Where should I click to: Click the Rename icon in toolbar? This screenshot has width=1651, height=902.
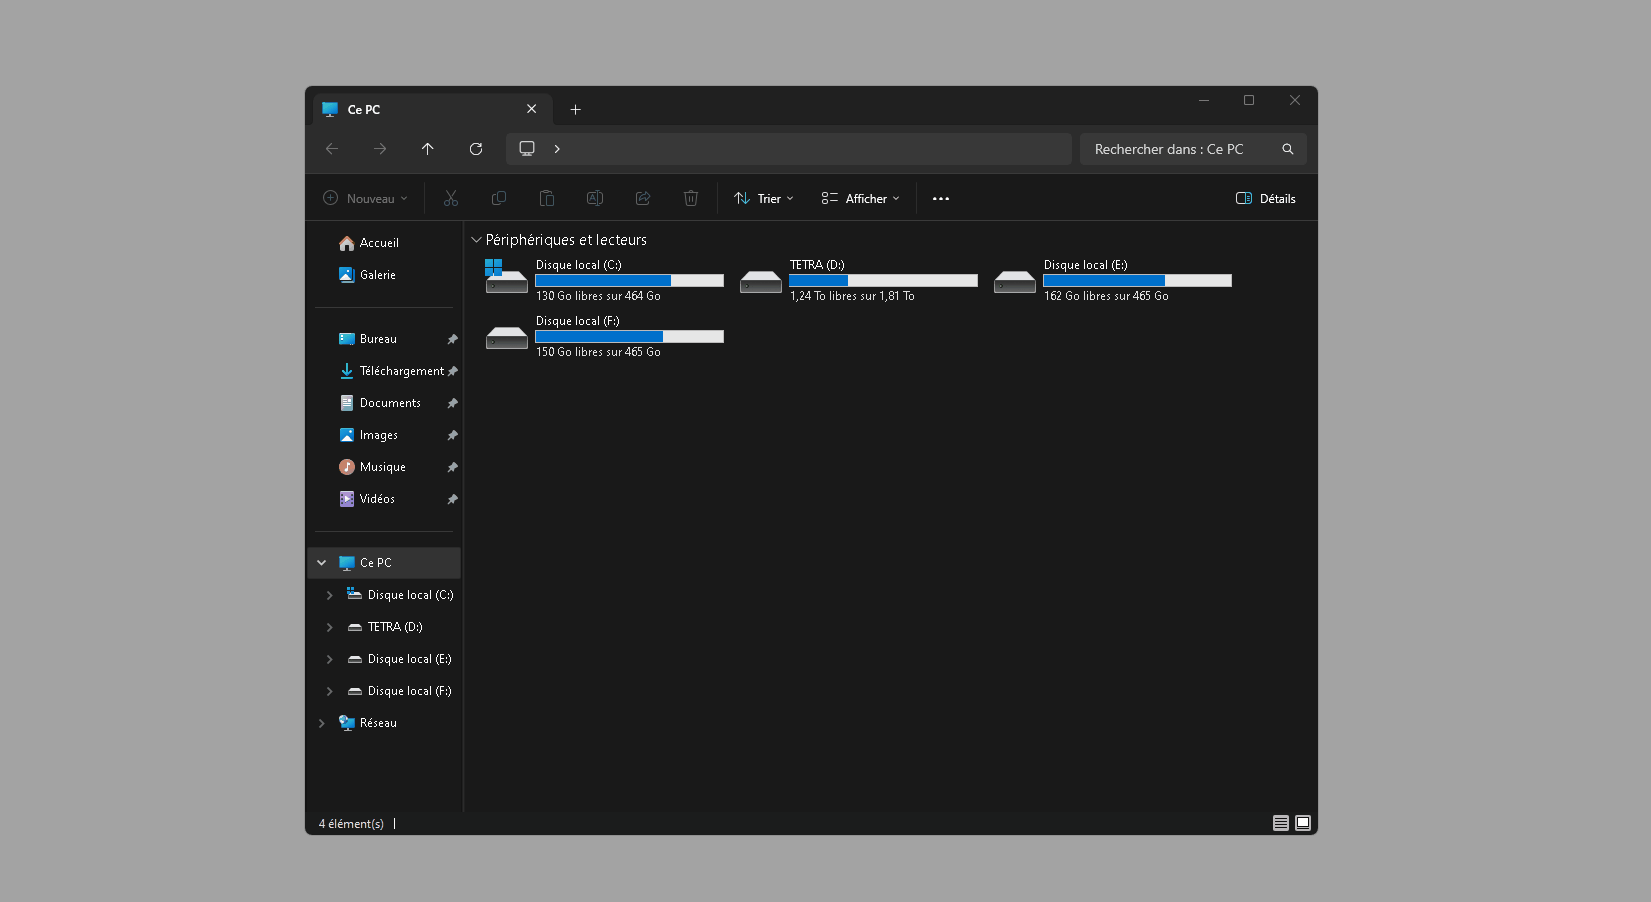595,198
